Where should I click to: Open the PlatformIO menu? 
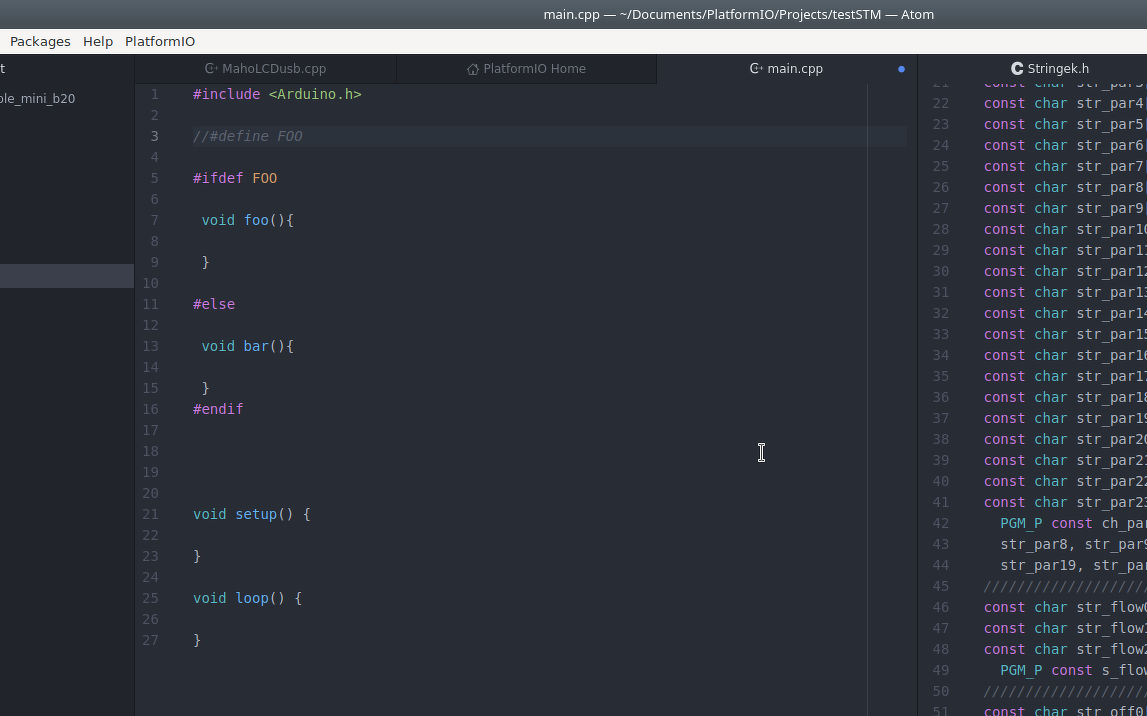(x=160, y=41)
